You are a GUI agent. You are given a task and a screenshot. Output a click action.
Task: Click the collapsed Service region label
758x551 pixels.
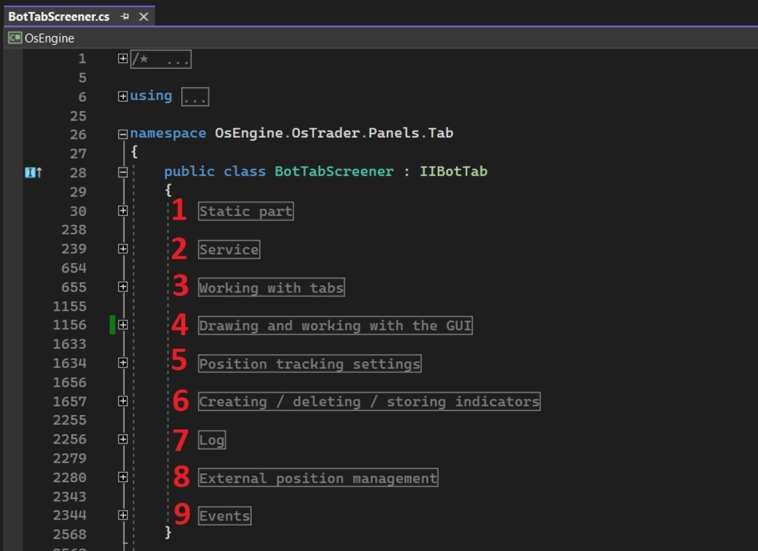[229, 249]
